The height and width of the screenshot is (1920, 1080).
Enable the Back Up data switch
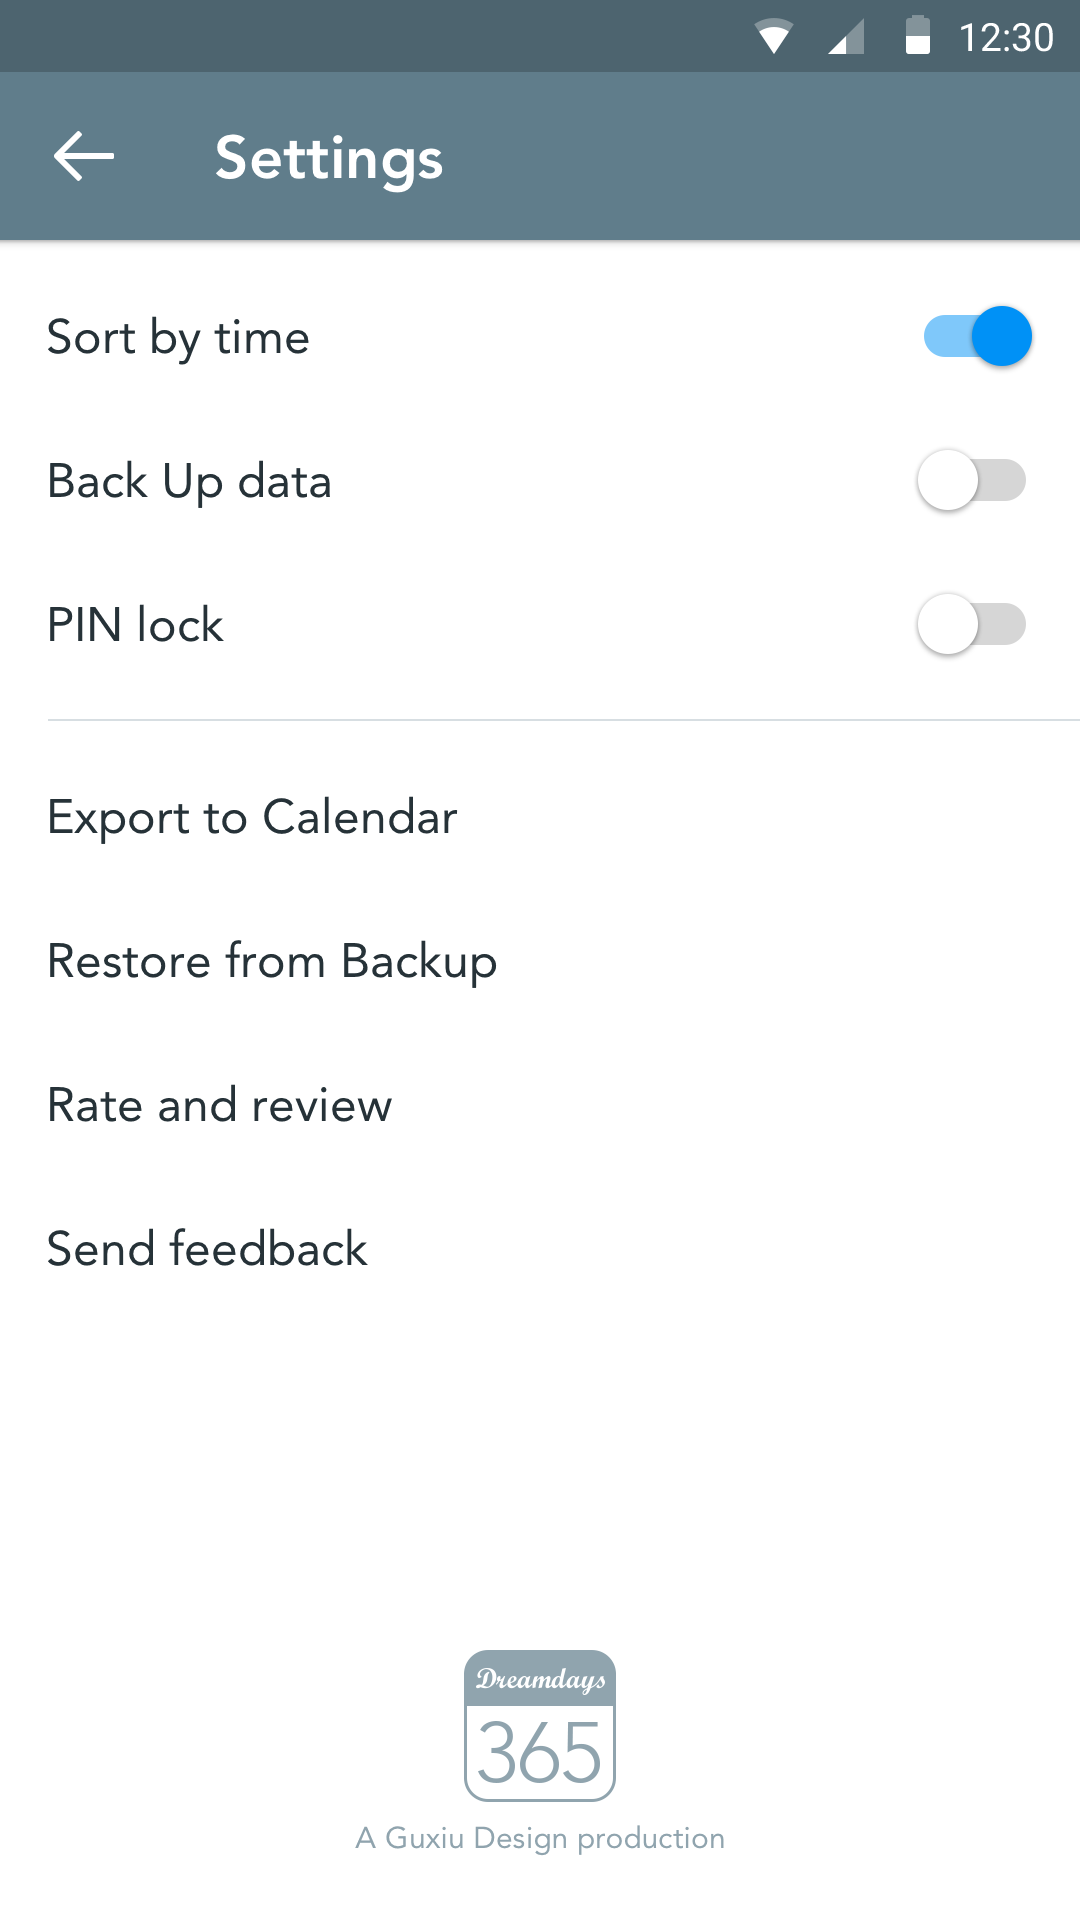[x=972, y=480]
